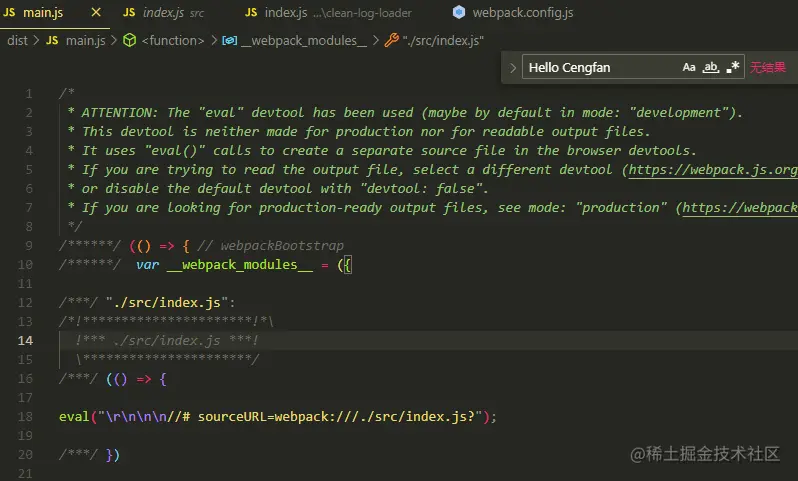Toggle Match Case in find widget

689,67
